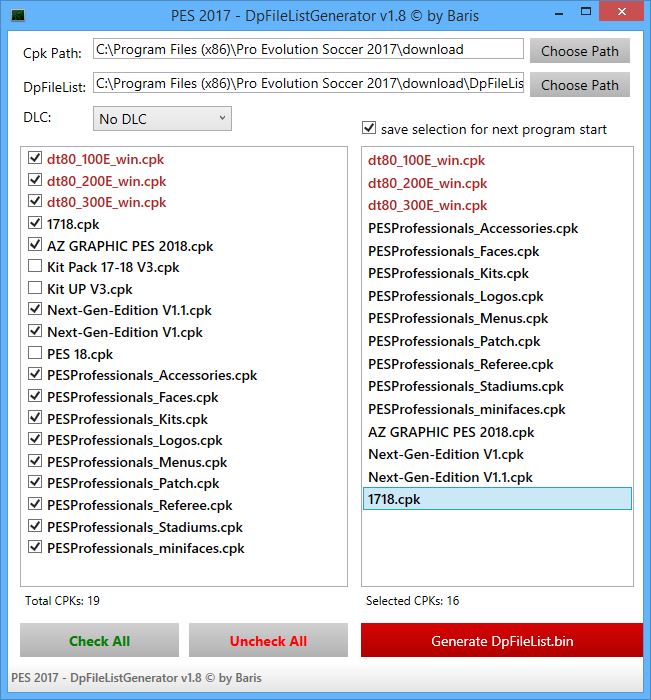Select PESProfessionals_Logos.cpk in right list
Viewport: 651px width, 700px height.
click(497, 296)
